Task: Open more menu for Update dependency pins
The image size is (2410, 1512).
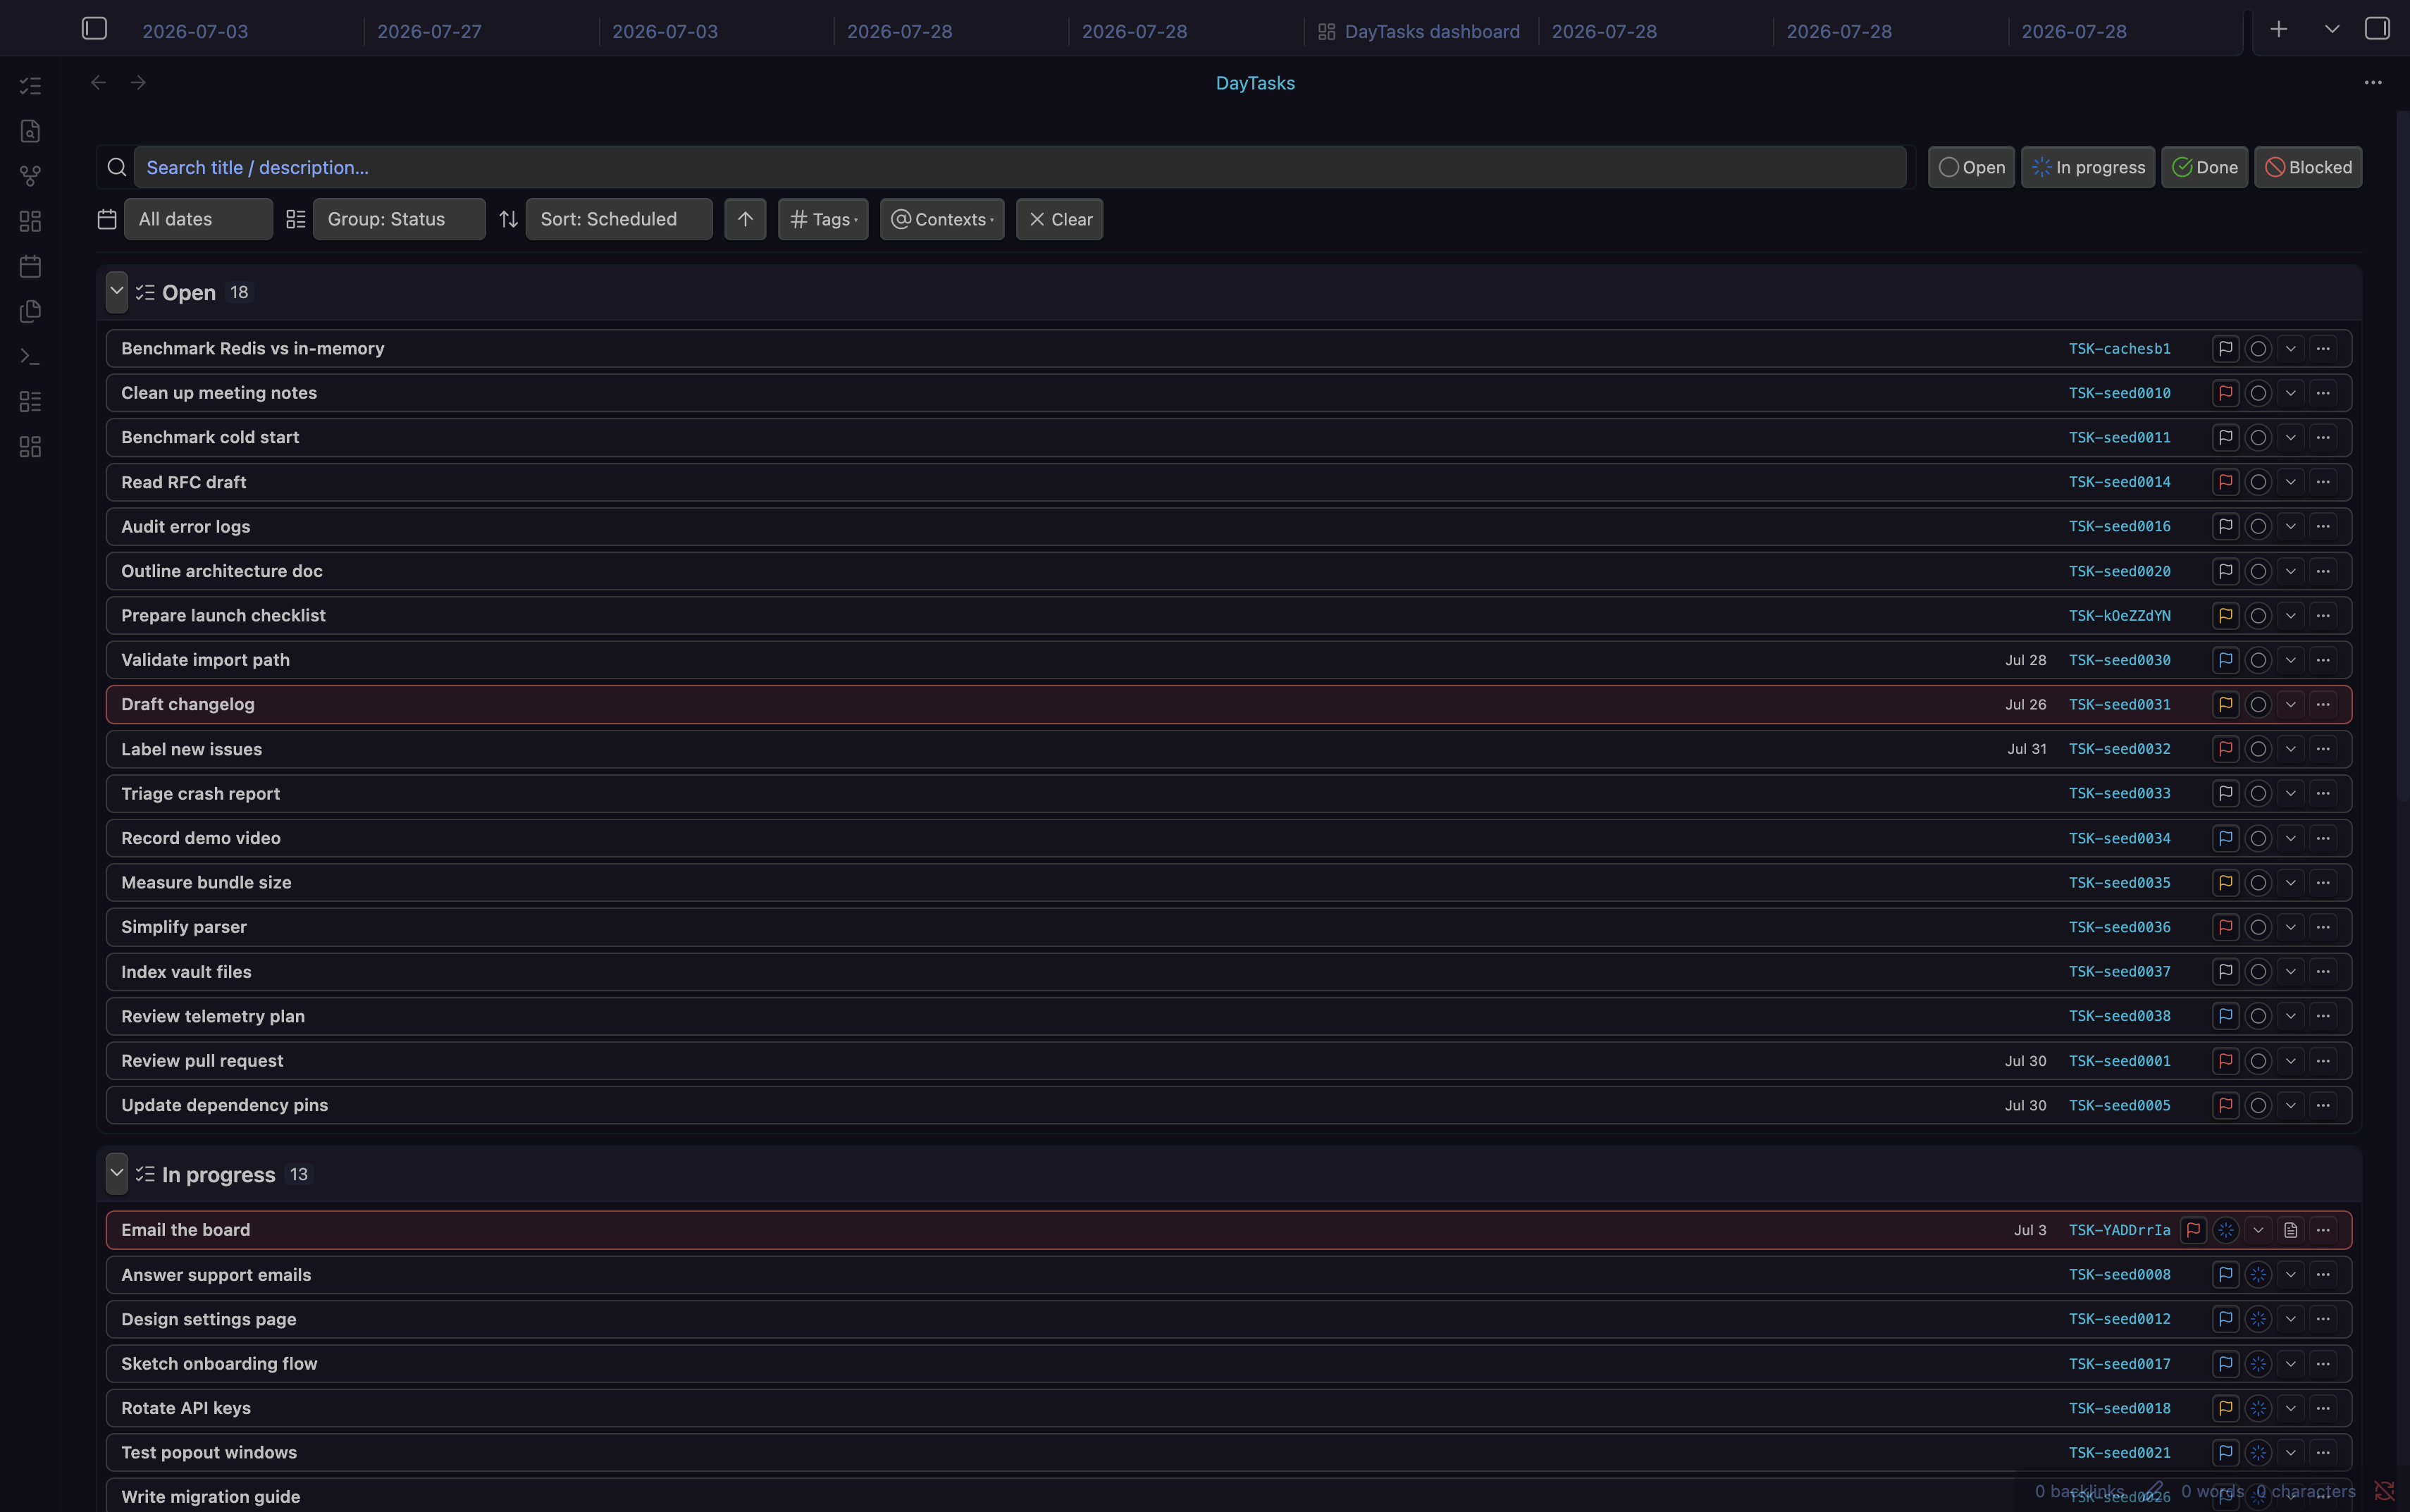Action: tap(2322, 1105)
